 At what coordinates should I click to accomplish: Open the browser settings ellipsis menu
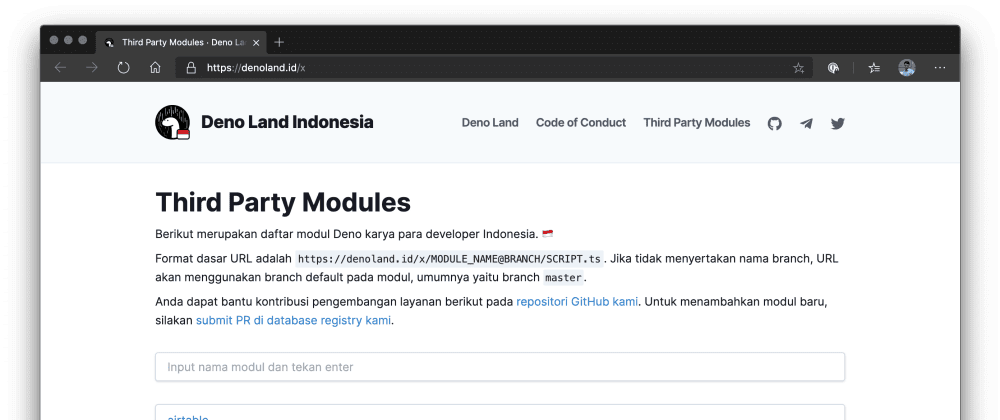[x=939, y=68]
